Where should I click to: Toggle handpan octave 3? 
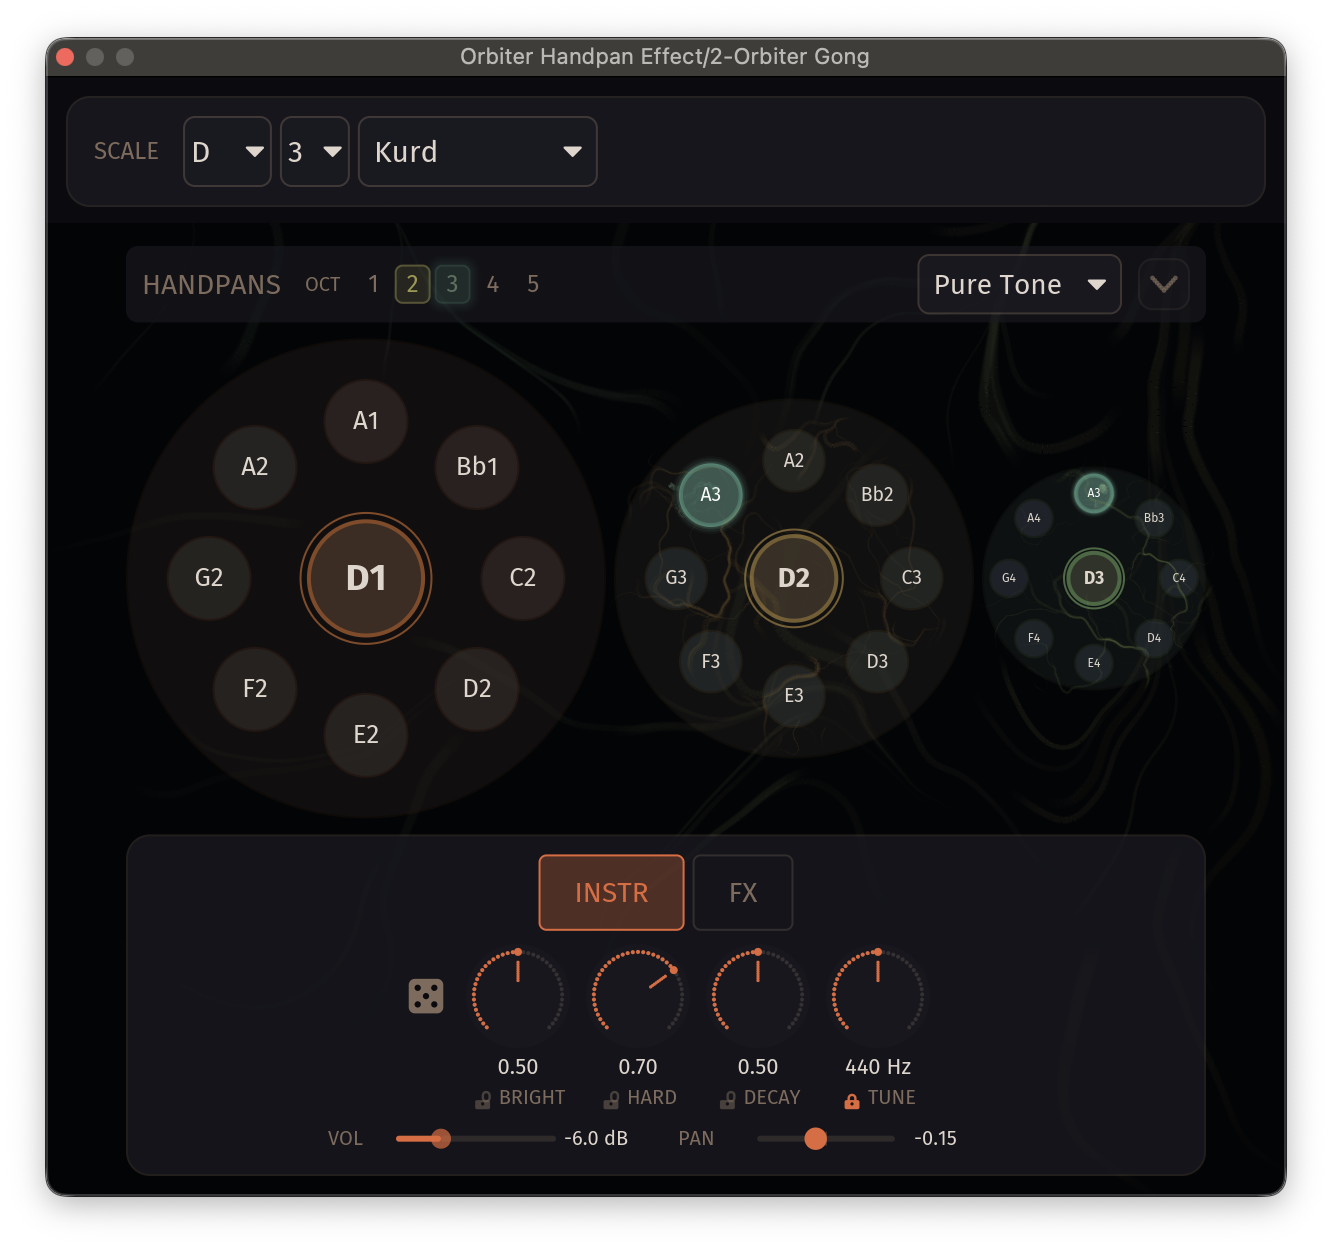coord(452,284)
